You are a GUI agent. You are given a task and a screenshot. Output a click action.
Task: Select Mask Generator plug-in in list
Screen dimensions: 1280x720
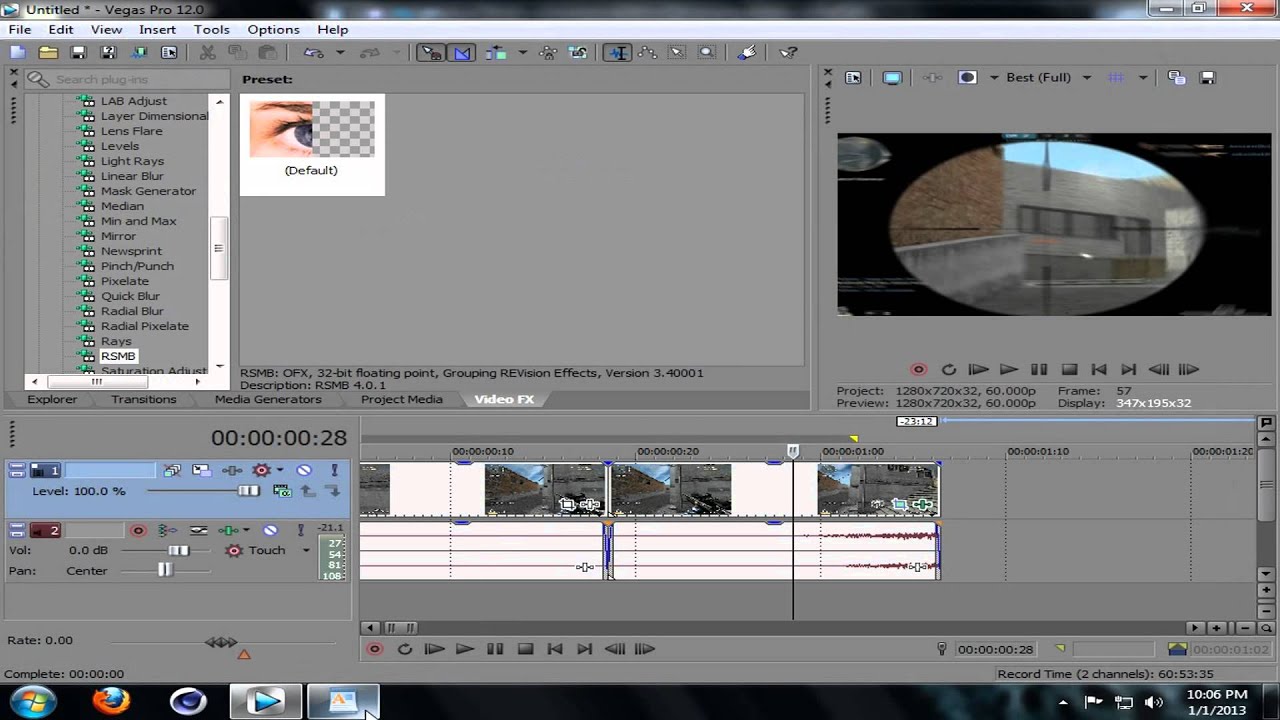click(x=148, y=191)
